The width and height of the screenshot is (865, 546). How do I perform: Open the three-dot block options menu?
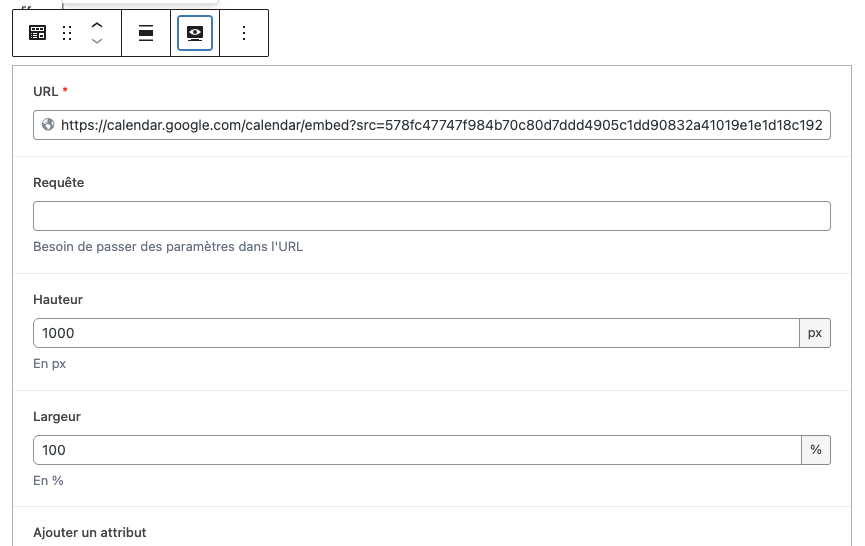pyautogui.click(x=244, y=33)
